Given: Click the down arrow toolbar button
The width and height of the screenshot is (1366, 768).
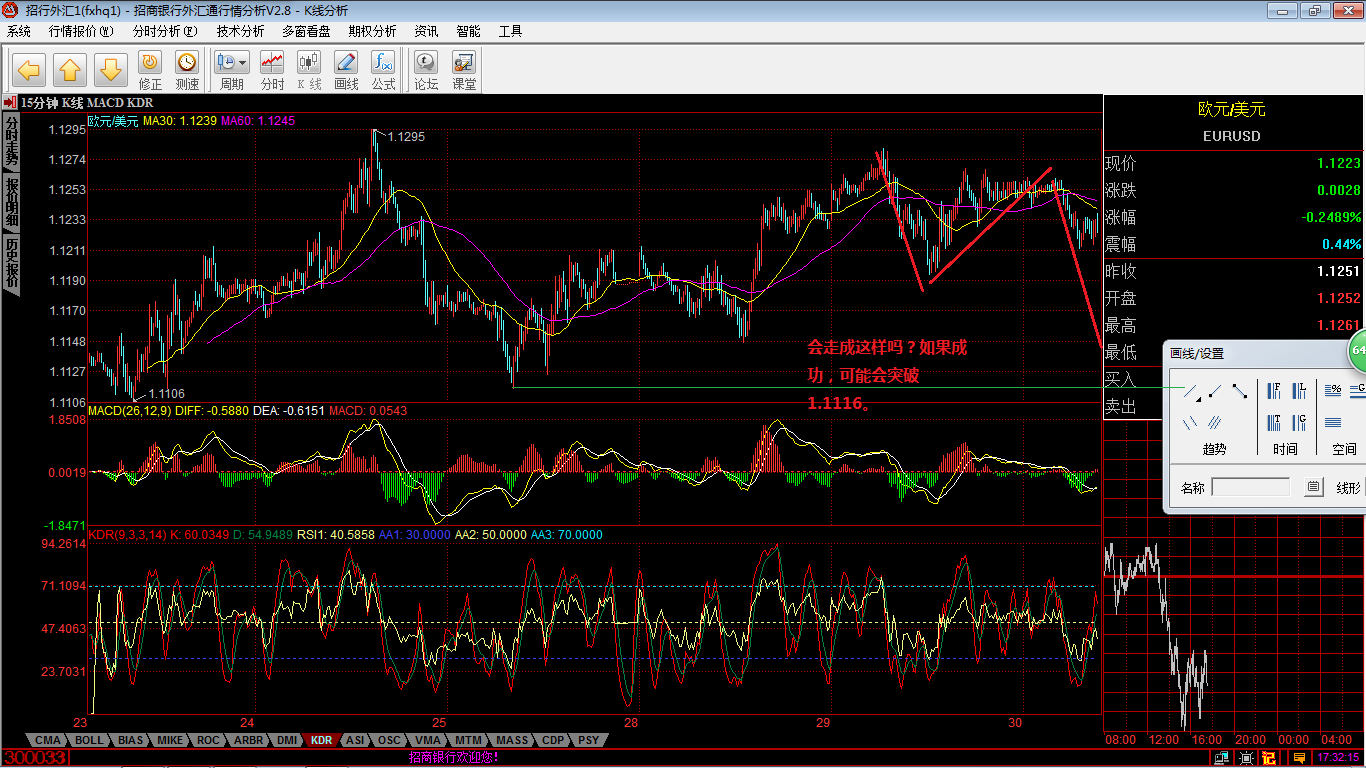Looking at the screenshot, I should tap(111, 70).
